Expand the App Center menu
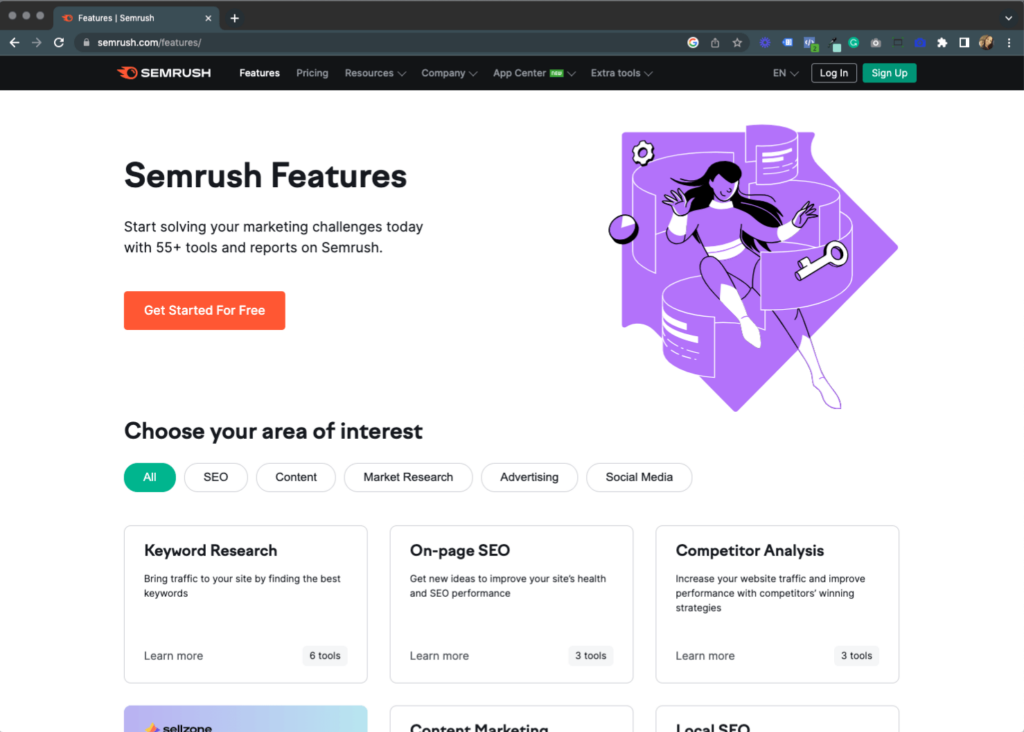Screen dimensions: 1024x732 (x=534, y=73)
